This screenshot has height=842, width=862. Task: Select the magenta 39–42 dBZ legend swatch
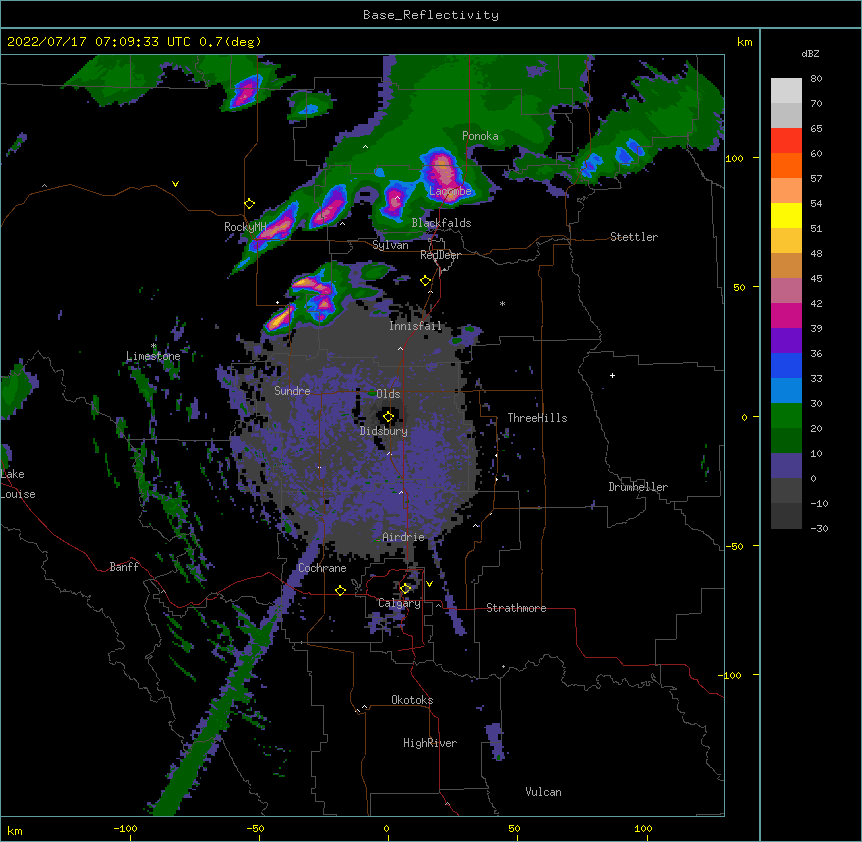(x=786, y=315)
